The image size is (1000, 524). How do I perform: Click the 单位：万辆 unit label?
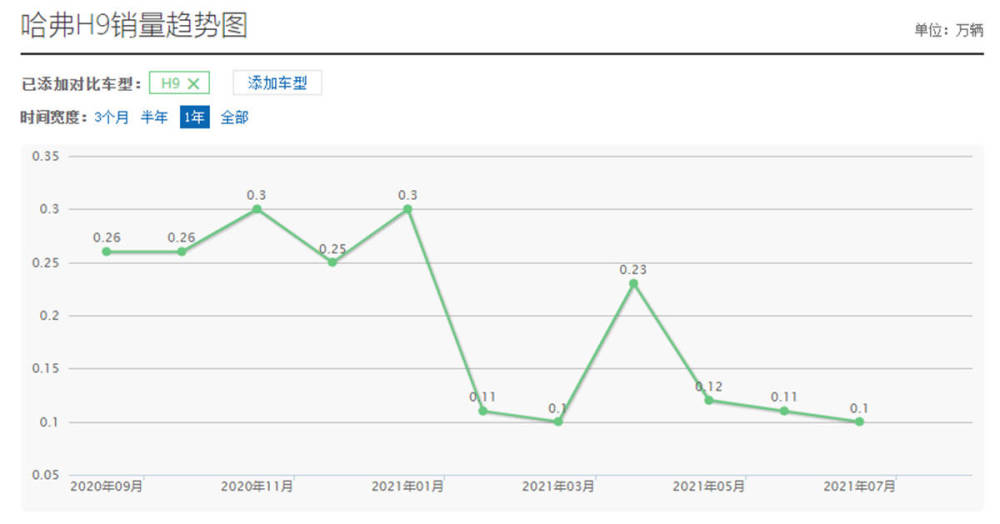948,30
